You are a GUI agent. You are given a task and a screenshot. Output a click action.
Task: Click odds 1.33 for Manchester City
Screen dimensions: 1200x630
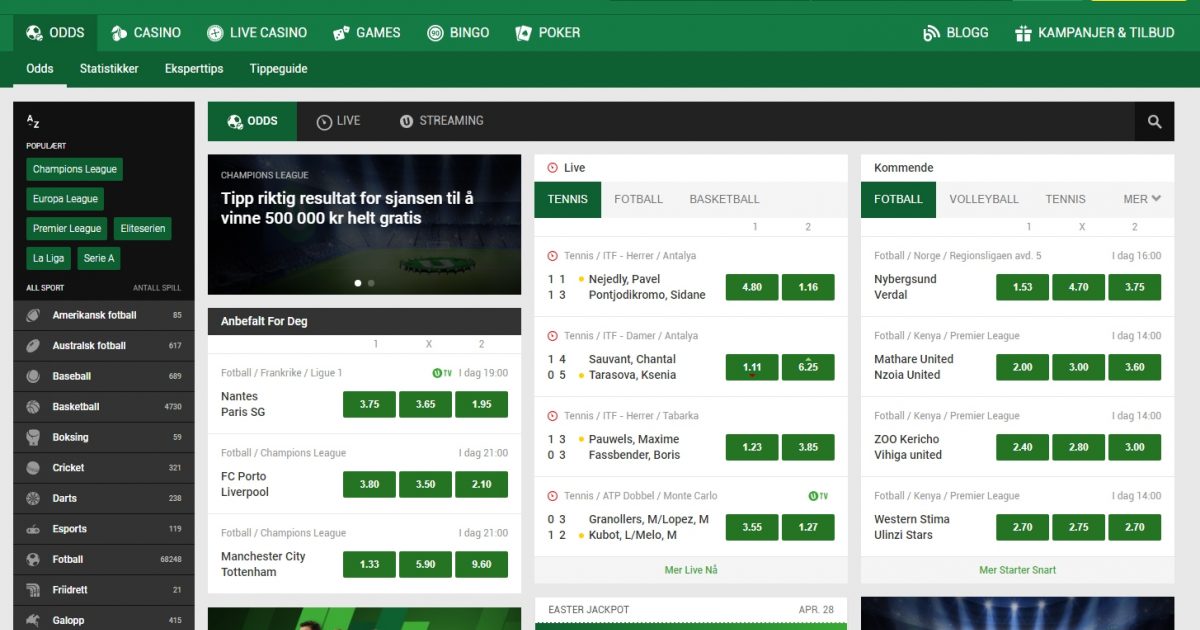(368, 564)
